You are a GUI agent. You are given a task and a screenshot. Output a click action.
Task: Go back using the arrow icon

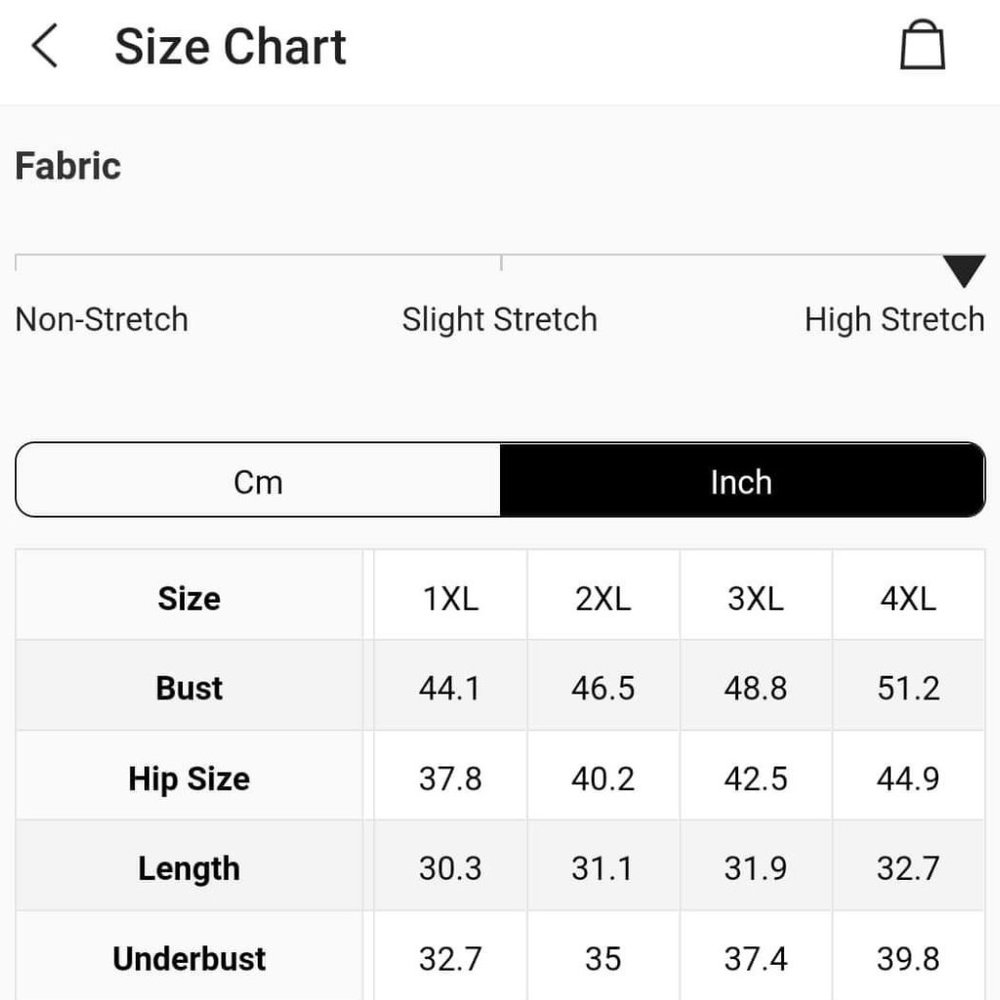(x=45, y=46)
